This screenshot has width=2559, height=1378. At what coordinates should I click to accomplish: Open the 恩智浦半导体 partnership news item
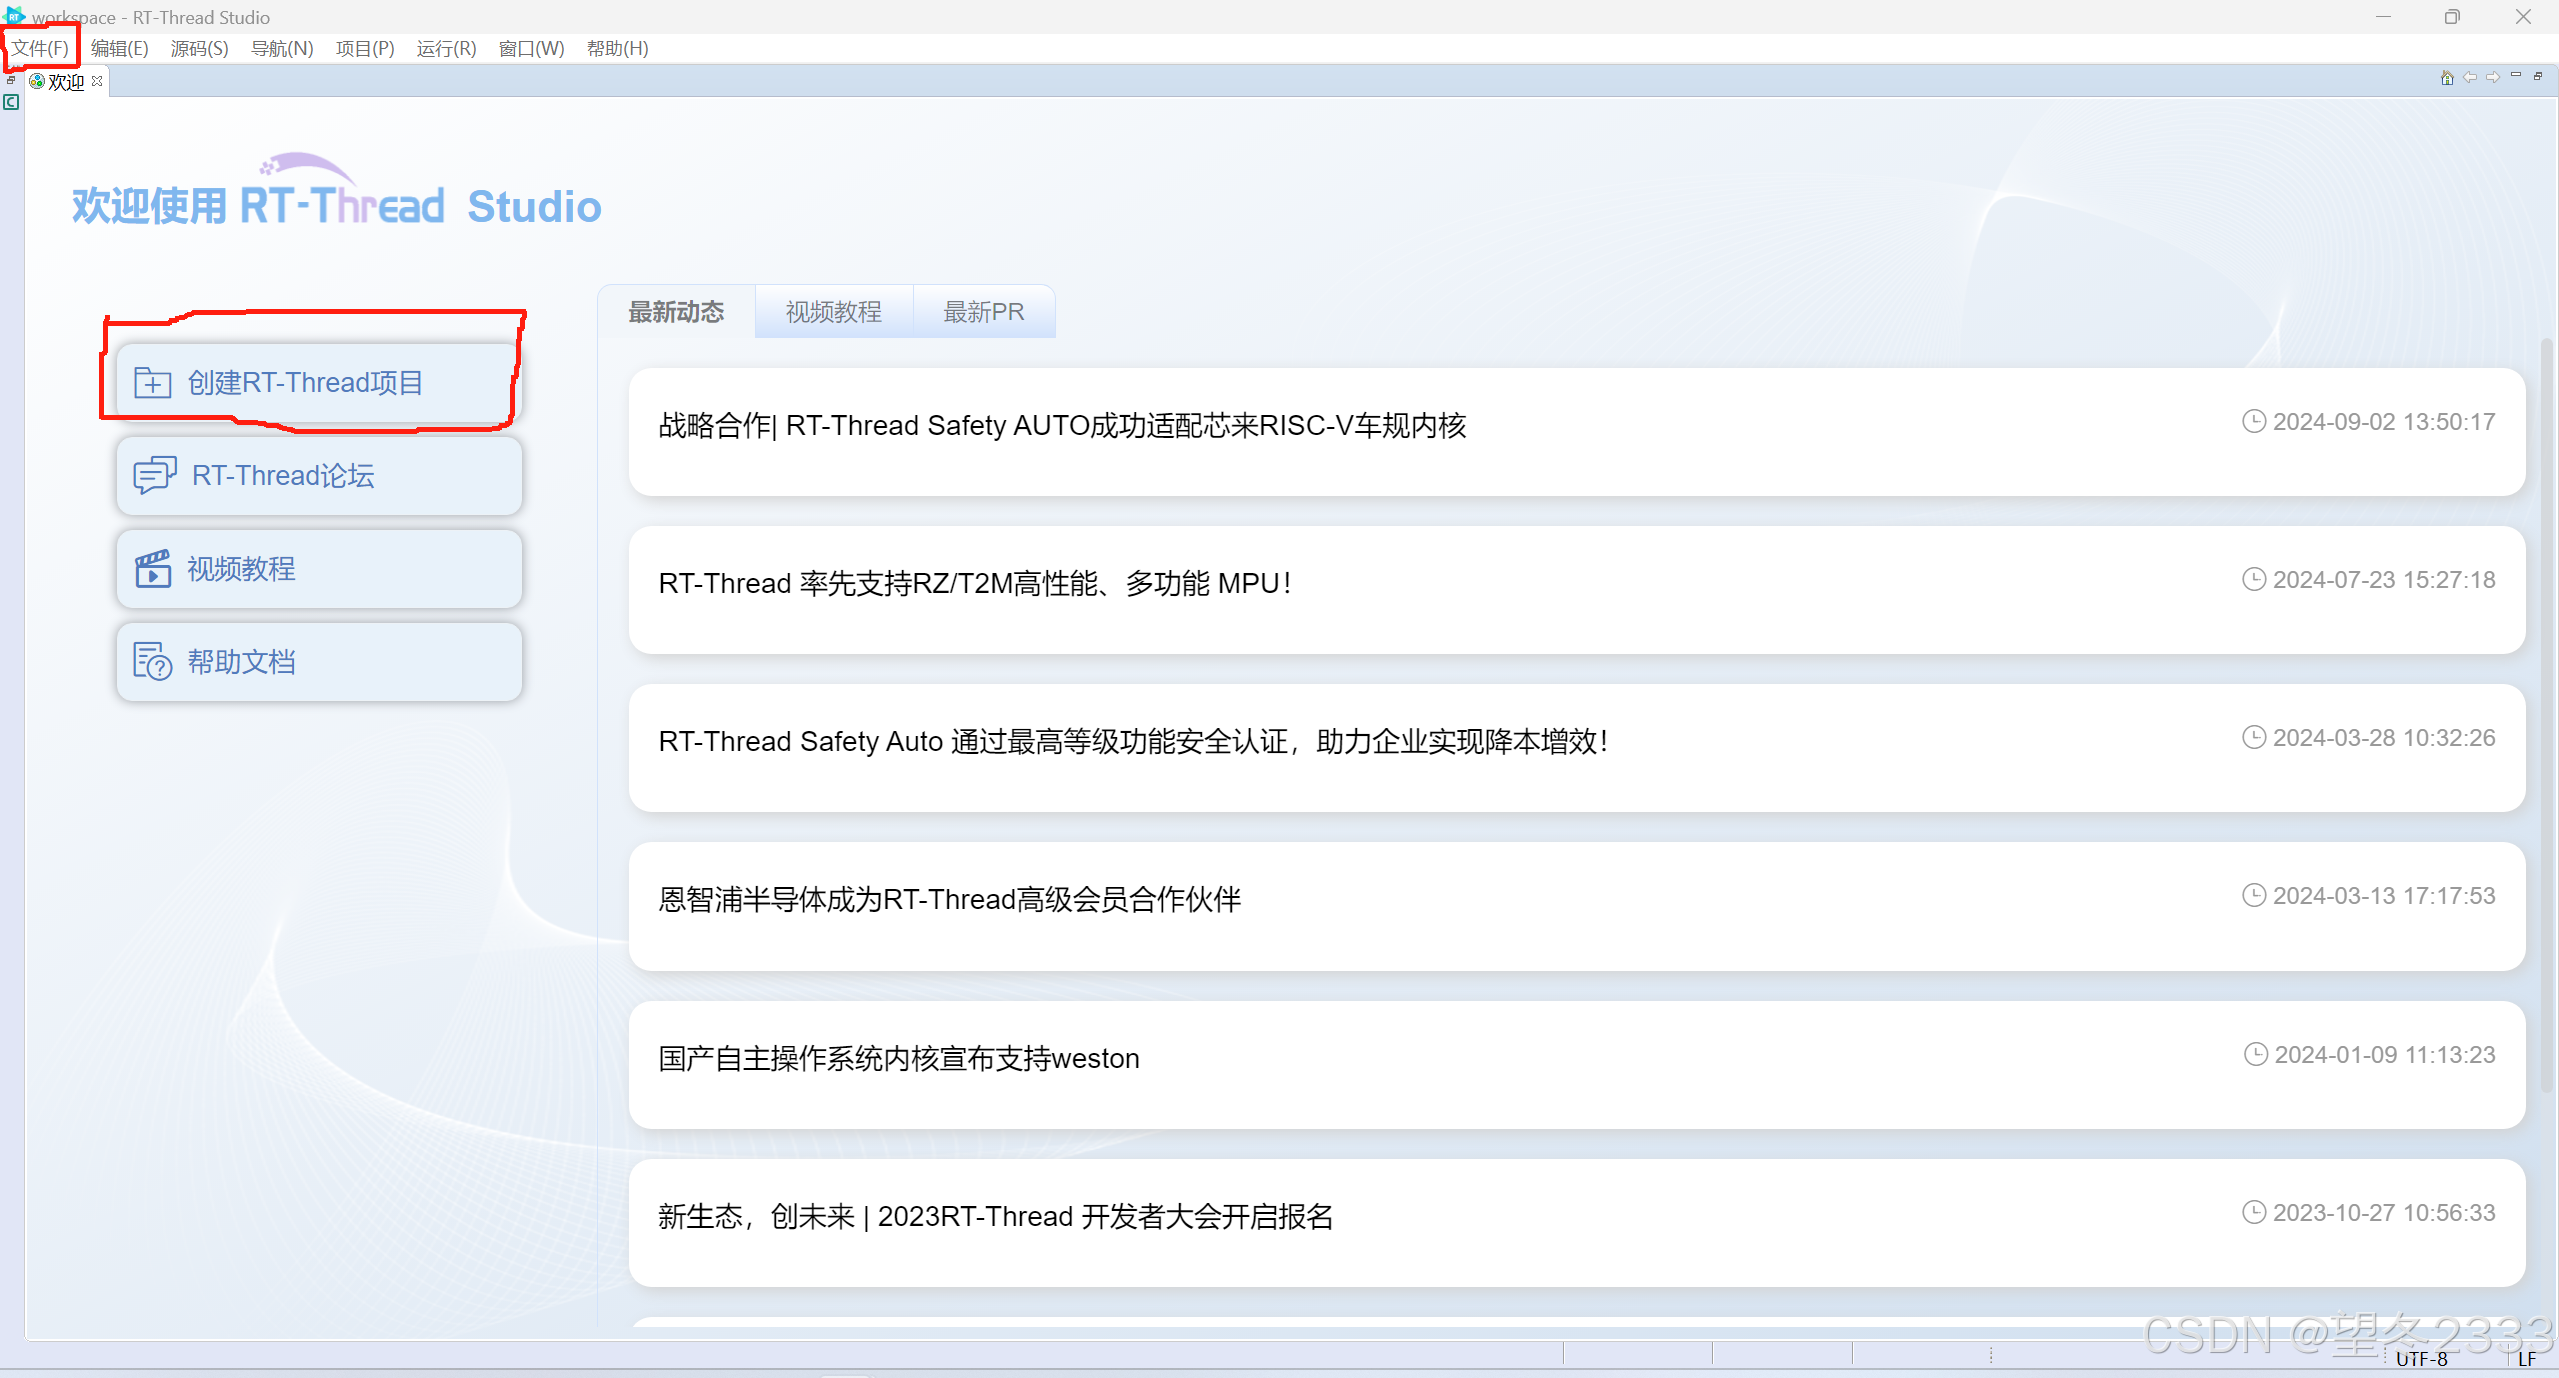coord(949,900)
